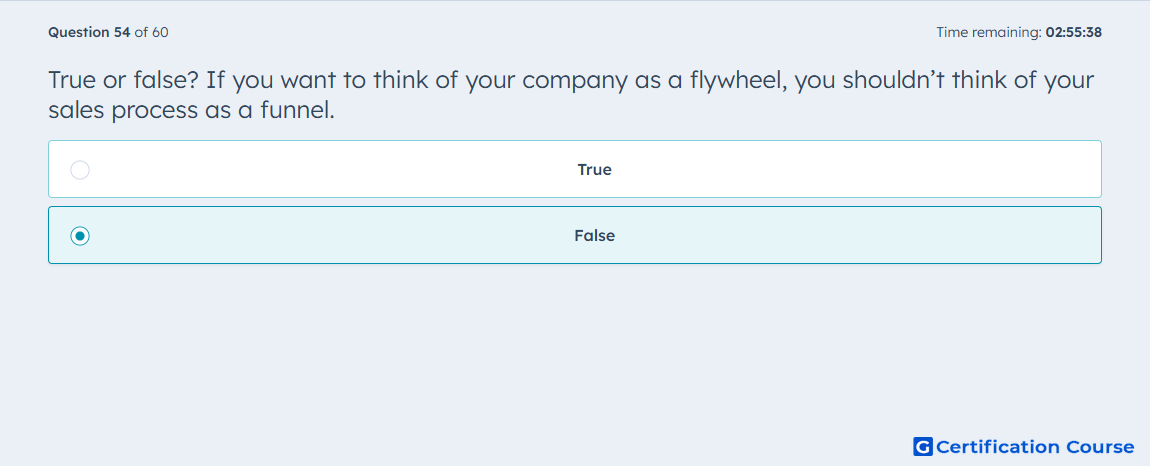Image resolution: width=1150 pixels, height=466 pixels.
Task: Click the "of 60" question total text
Action: pyautogui.click(x=152, y=32)
